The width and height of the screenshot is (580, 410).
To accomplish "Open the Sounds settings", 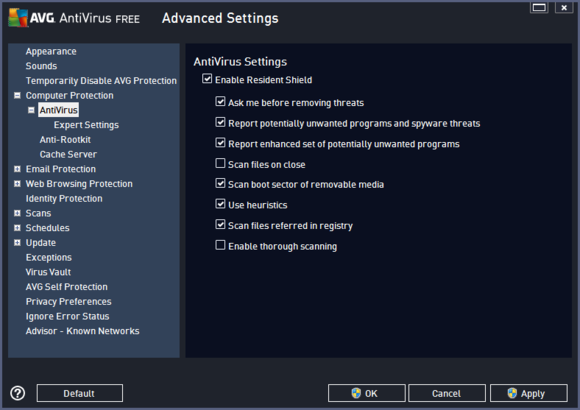I will click(x=41, y=66).
